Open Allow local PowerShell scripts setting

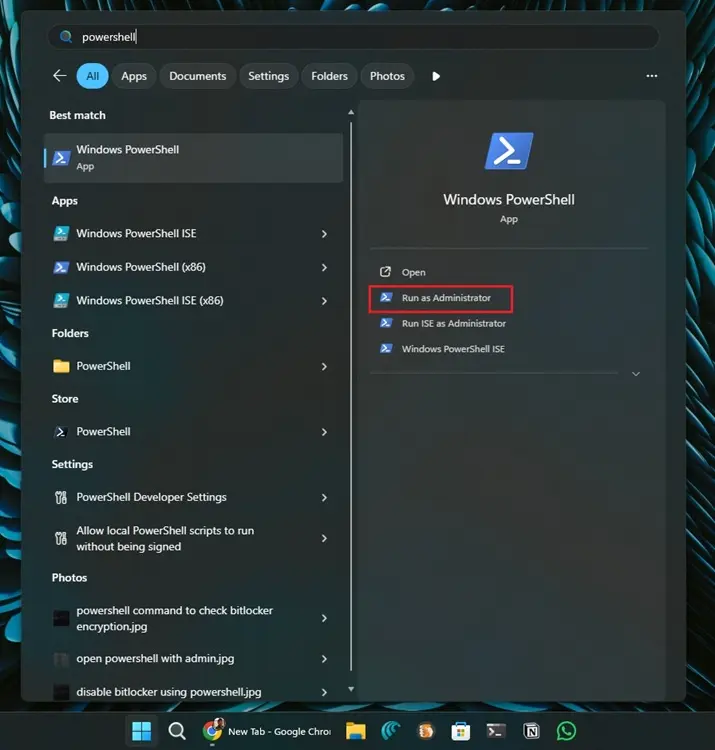pos(193,539)
